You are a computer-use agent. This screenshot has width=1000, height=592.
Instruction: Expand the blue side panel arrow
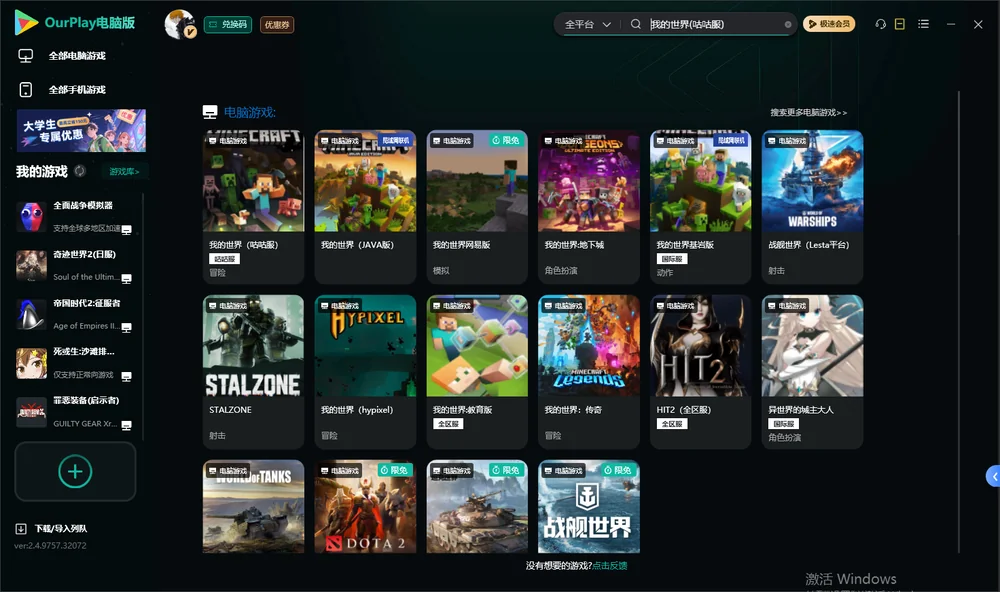[993, 477]
